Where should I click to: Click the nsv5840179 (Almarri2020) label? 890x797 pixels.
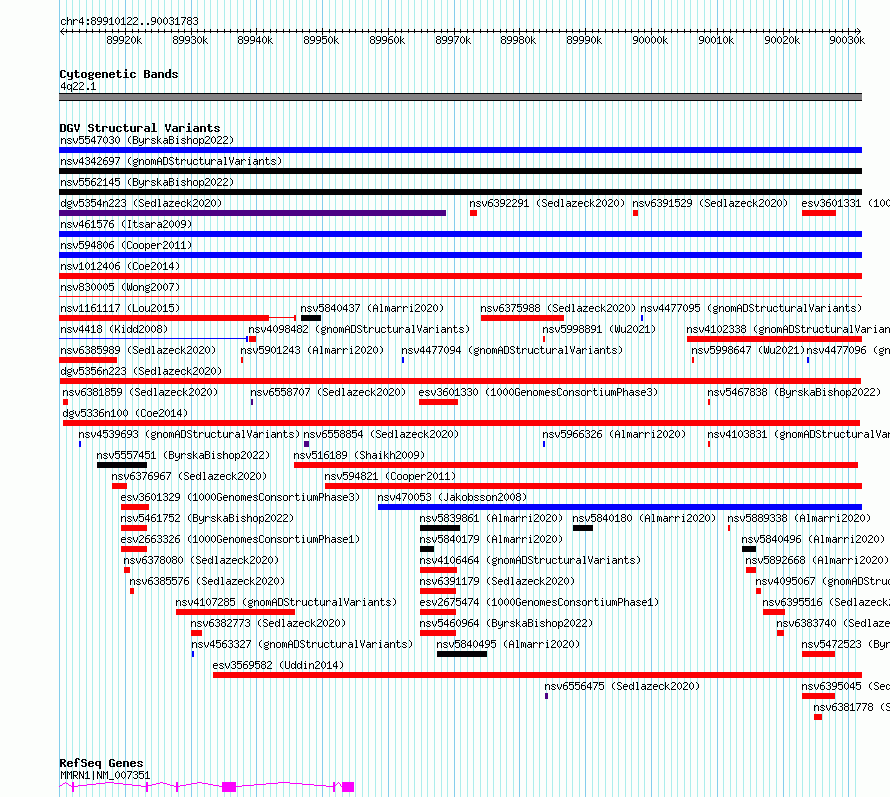pyautogui.click(x=492, y=539)
